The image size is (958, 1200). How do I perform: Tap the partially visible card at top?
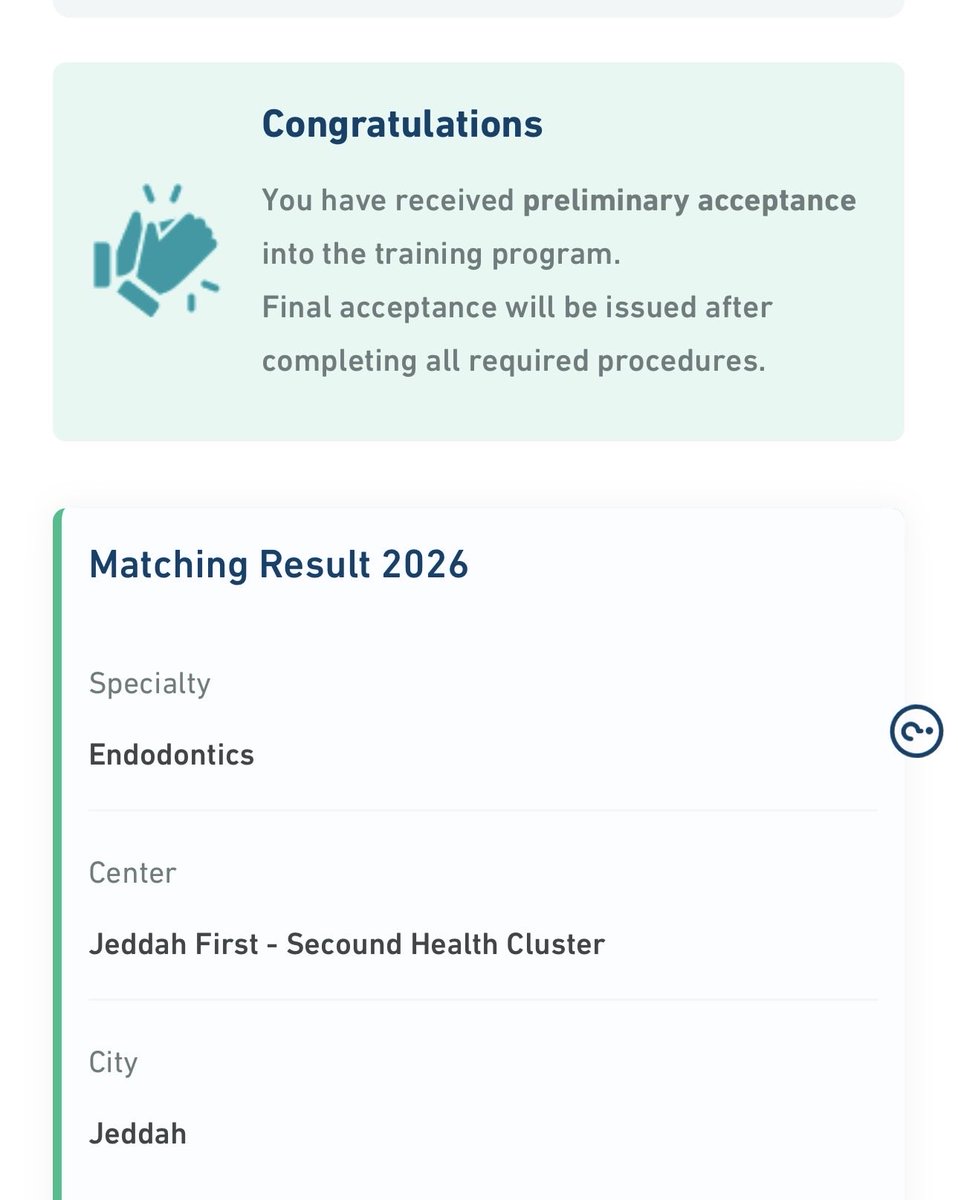click(478, 8)
